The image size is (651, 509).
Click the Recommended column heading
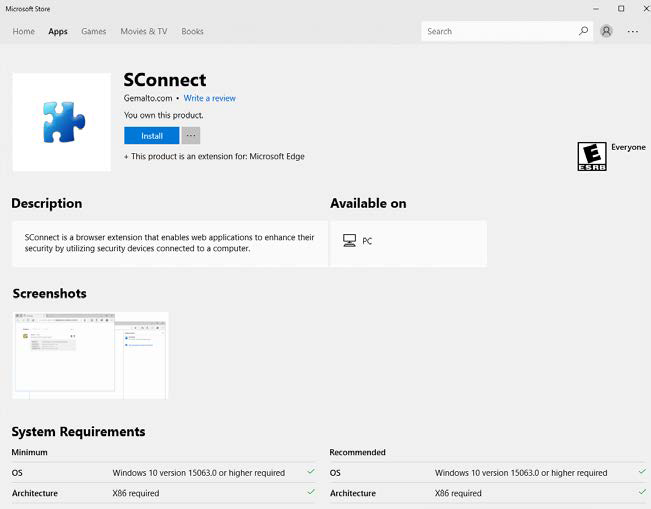point(357,452)
